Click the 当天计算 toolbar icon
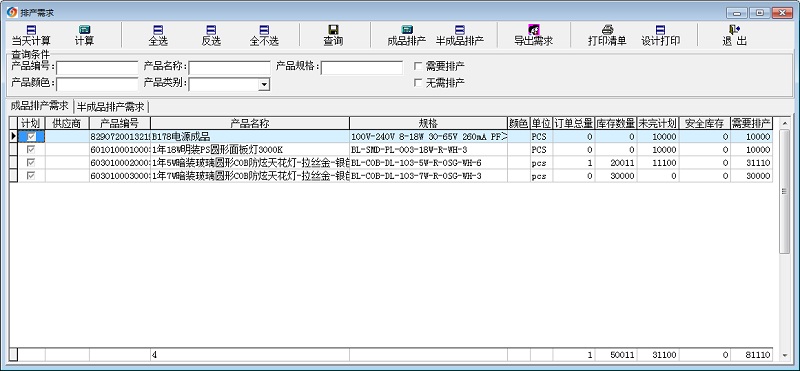This screenshot has height=371, width=800. pyautogui.click(x=31, y=30)
